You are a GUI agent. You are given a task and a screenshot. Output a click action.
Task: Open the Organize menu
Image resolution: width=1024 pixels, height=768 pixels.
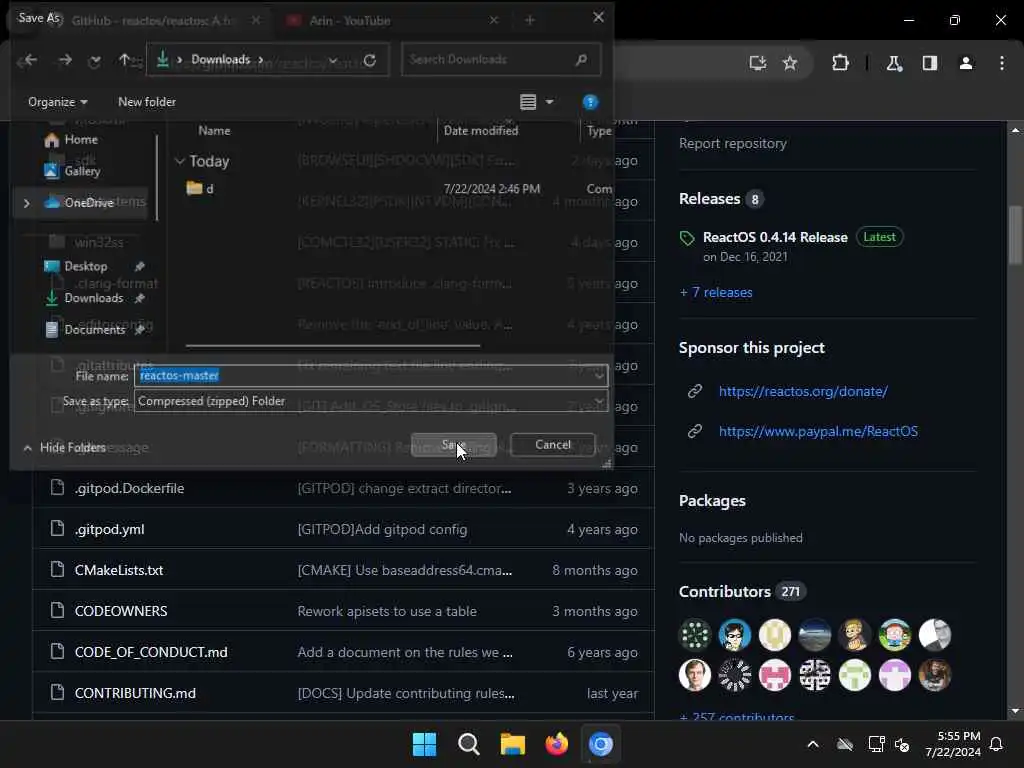point(57,102)
